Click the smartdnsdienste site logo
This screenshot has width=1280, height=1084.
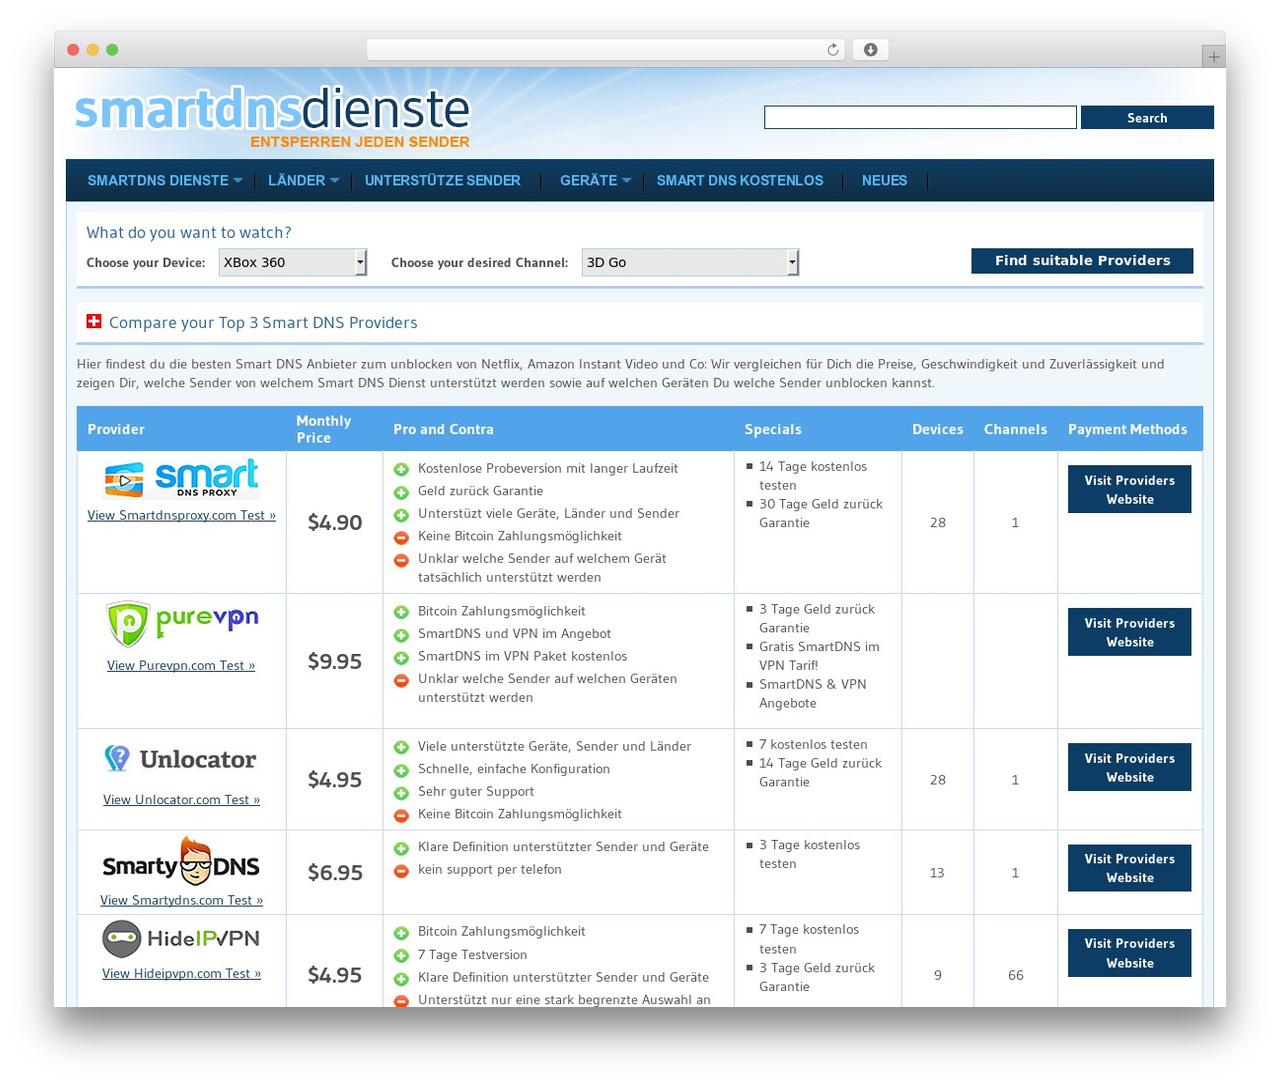click(x=272, y=117)
